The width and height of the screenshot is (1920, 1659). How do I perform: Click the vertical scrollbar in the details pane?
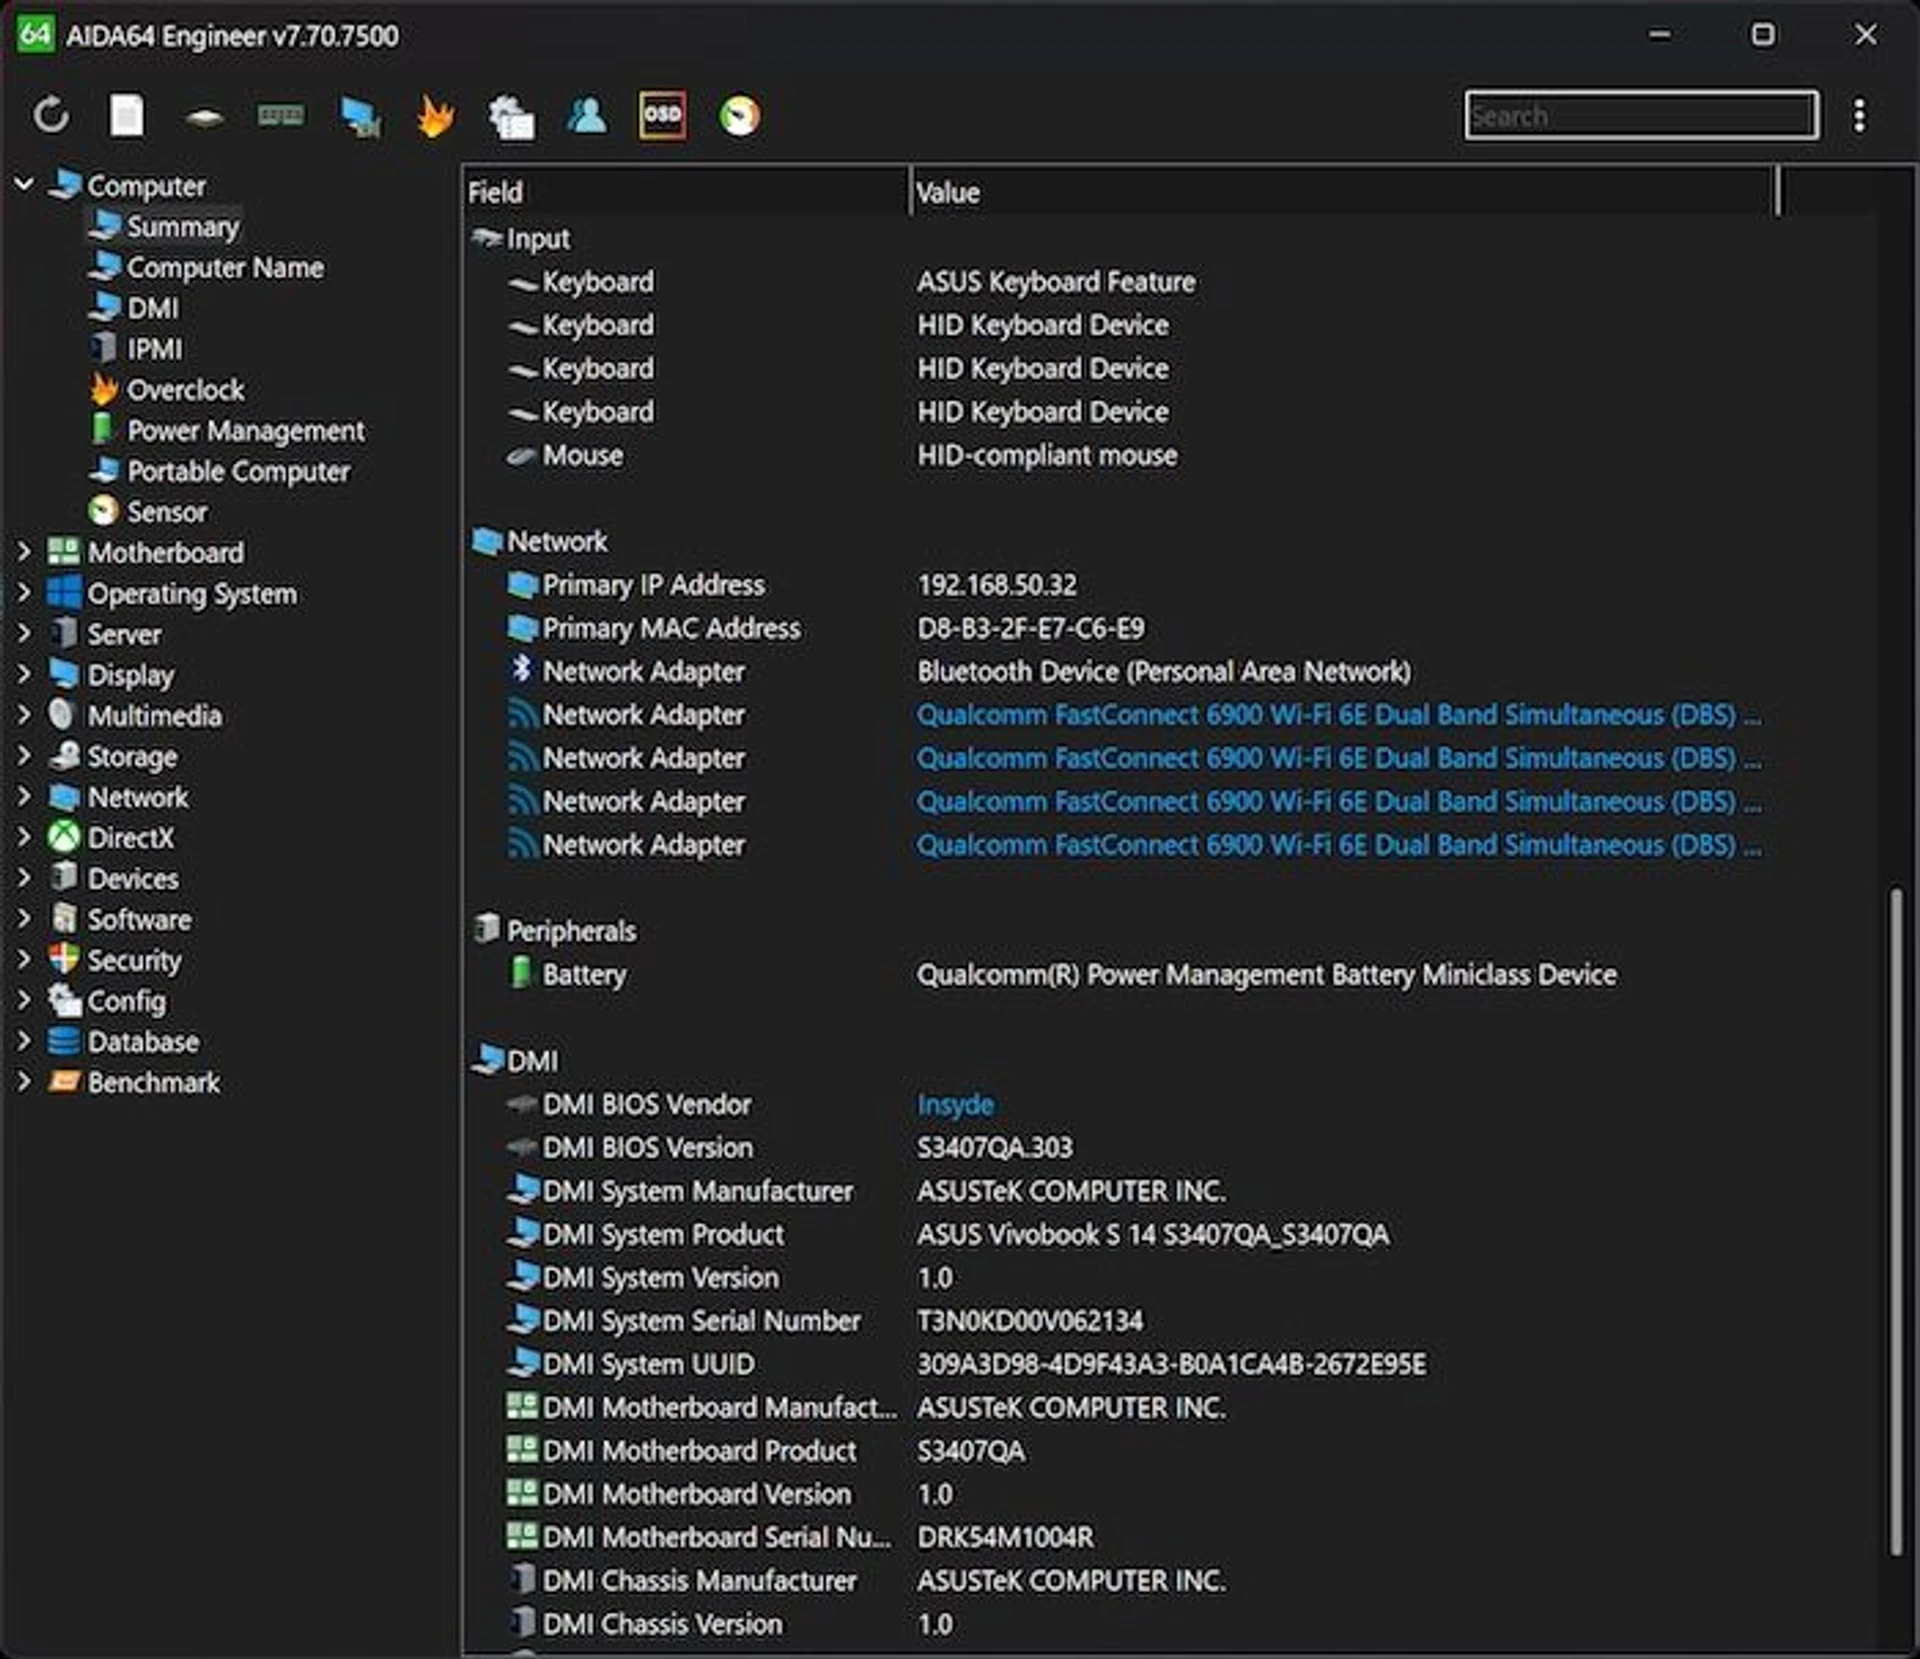(x=1895, y=1220)
